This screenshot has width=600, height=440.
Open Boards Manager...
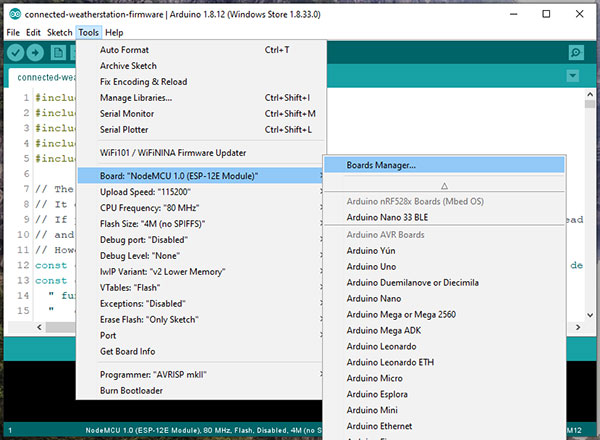[x=381, y=165]
